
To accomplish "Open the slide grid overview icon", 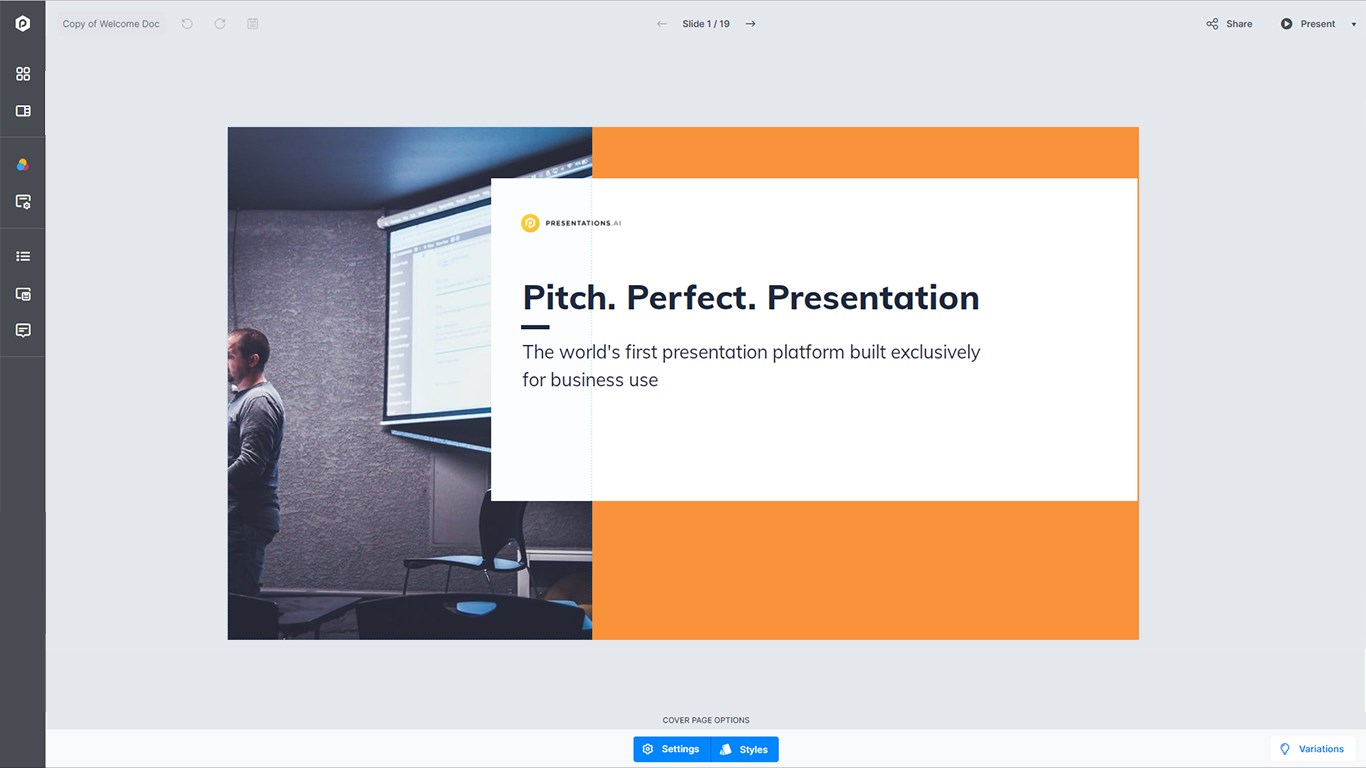I will 23,74.
